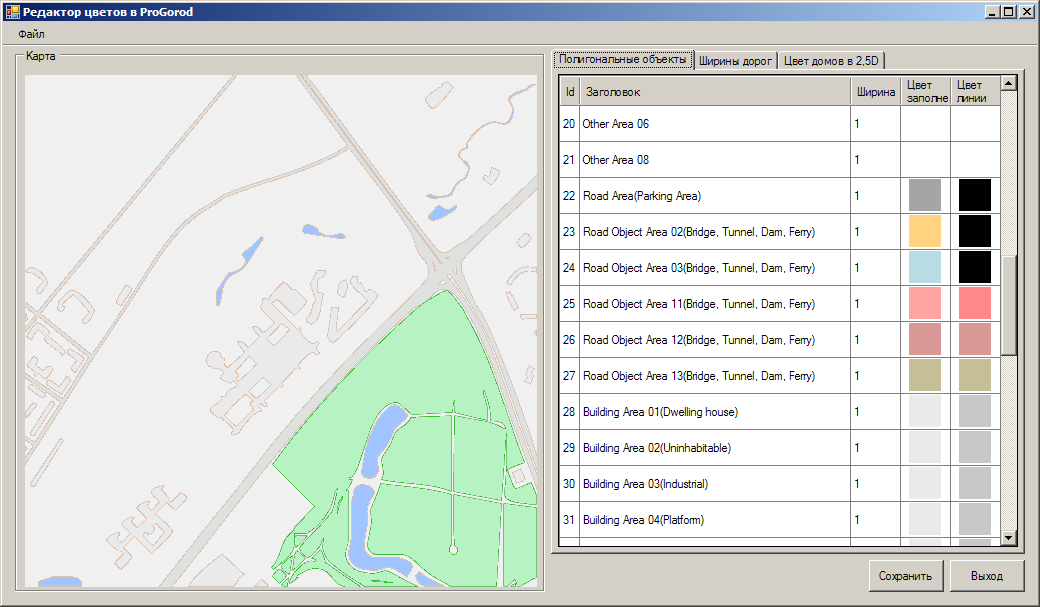Choose line color for Road Object Area 13
The width and height of the screenshot is (1040, 607).
point(974,375)
